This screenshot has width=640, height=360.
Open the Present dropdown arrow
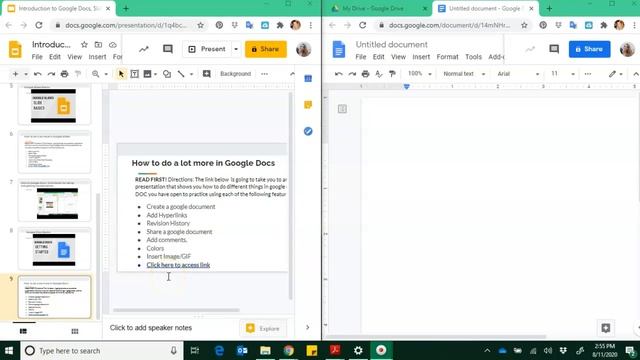coord(236,49)
